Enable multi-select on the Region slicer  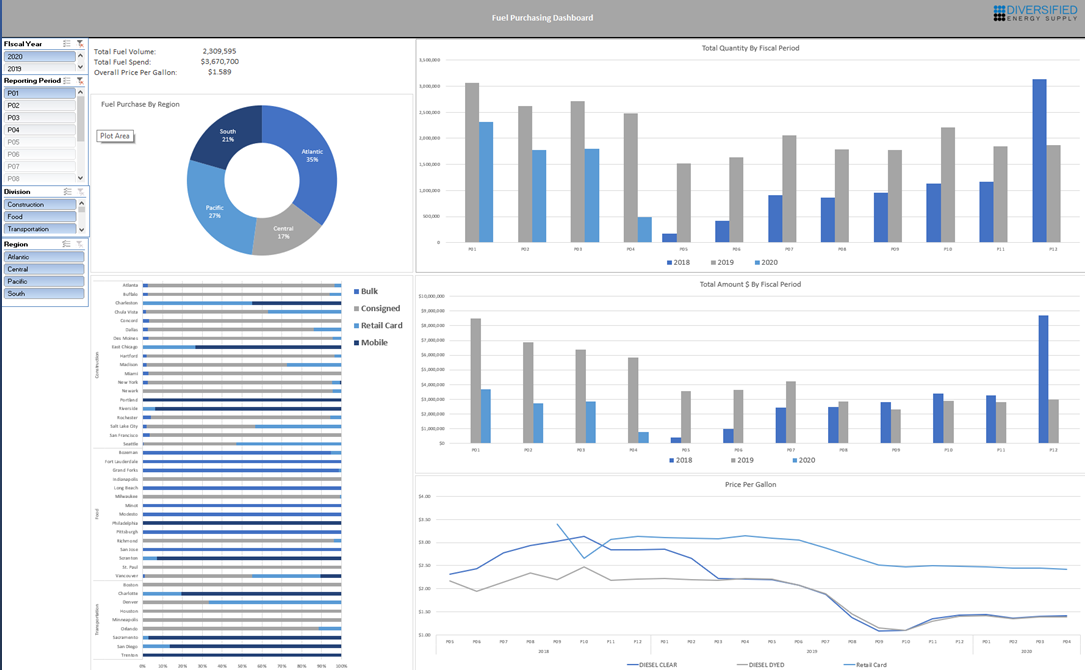click(x=65, y=243)
